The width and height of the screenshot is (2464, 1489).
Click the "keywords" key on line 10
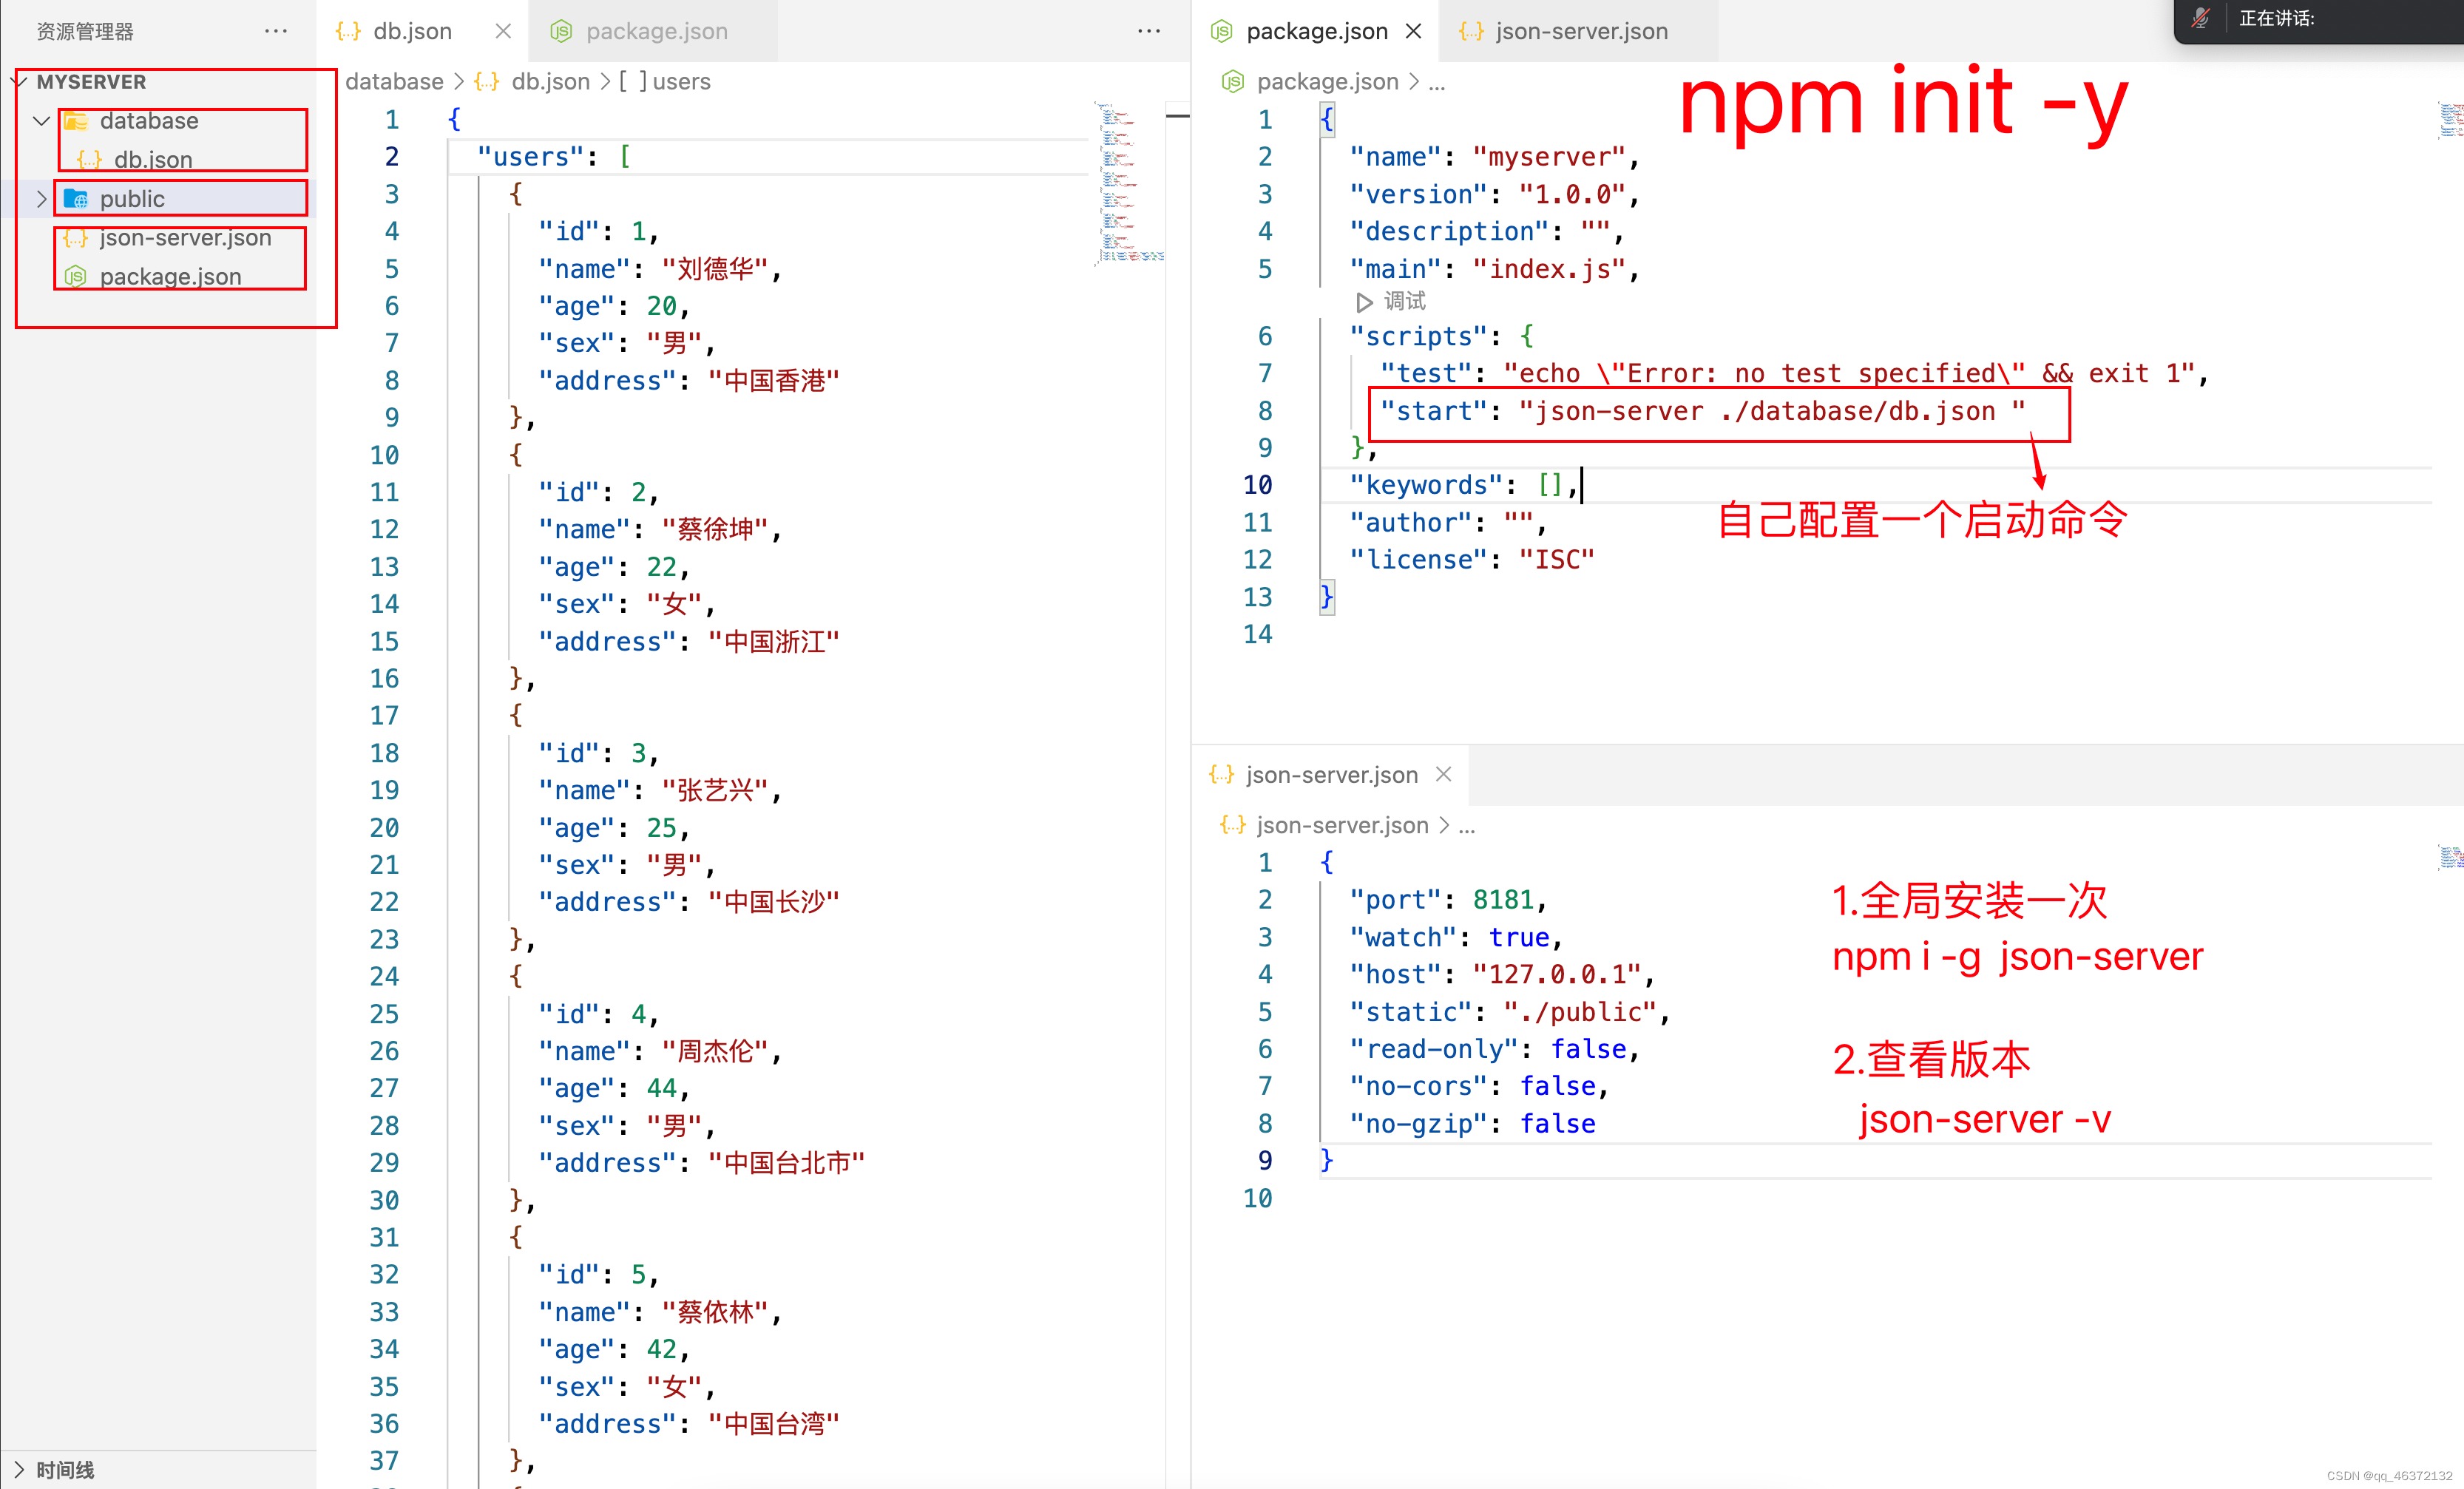pyautogui.click(x=1425, y=485)
